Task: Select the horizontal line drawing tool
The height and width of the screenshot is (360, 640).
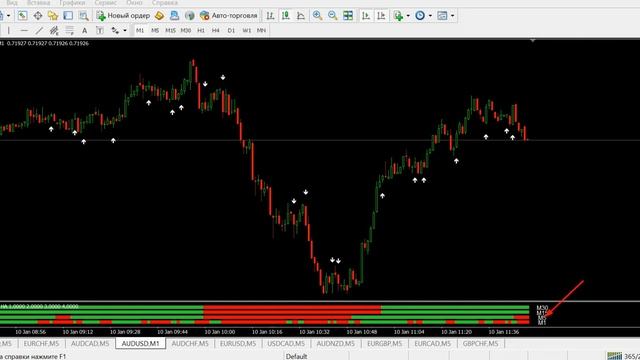Action: point(24,31)
